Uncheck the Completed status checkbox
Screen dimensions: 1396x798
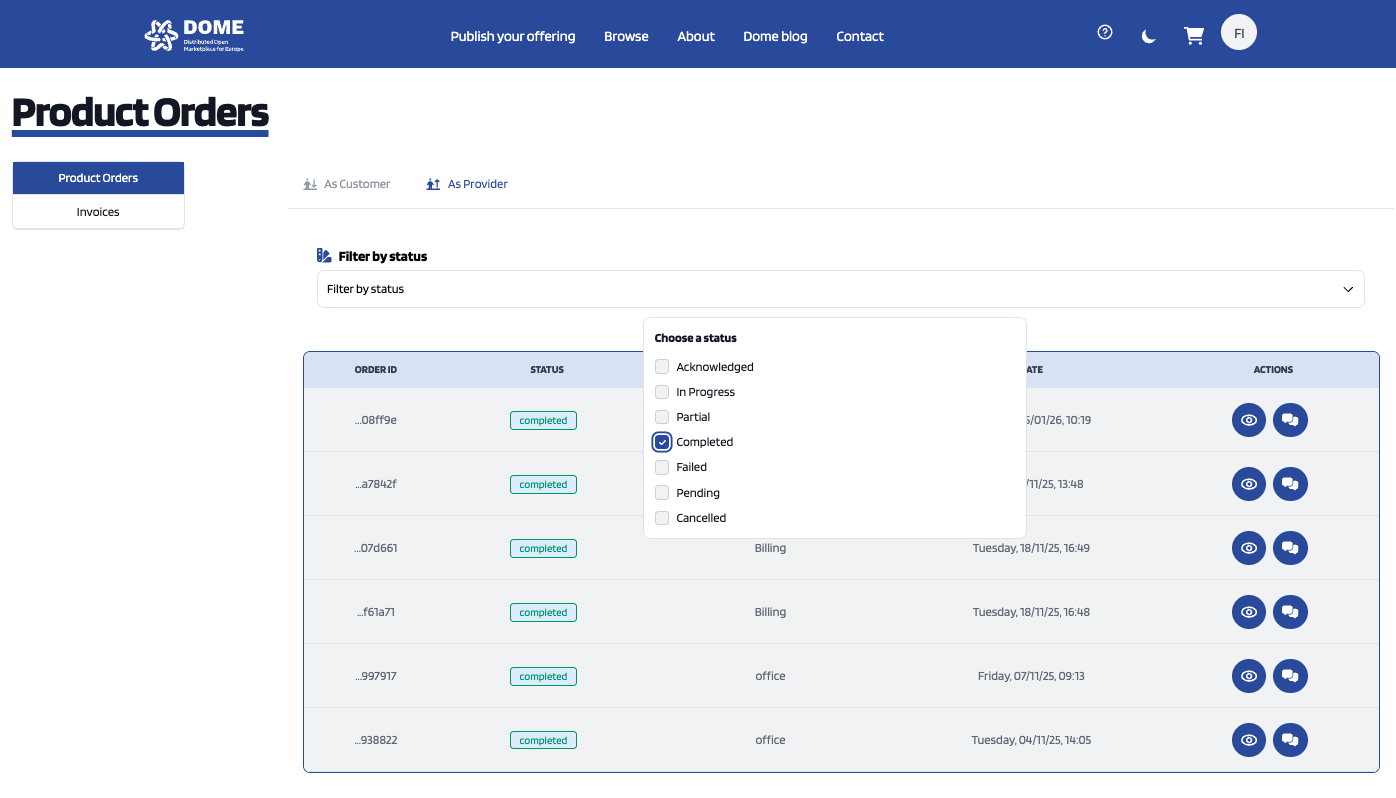click(662, 442)
